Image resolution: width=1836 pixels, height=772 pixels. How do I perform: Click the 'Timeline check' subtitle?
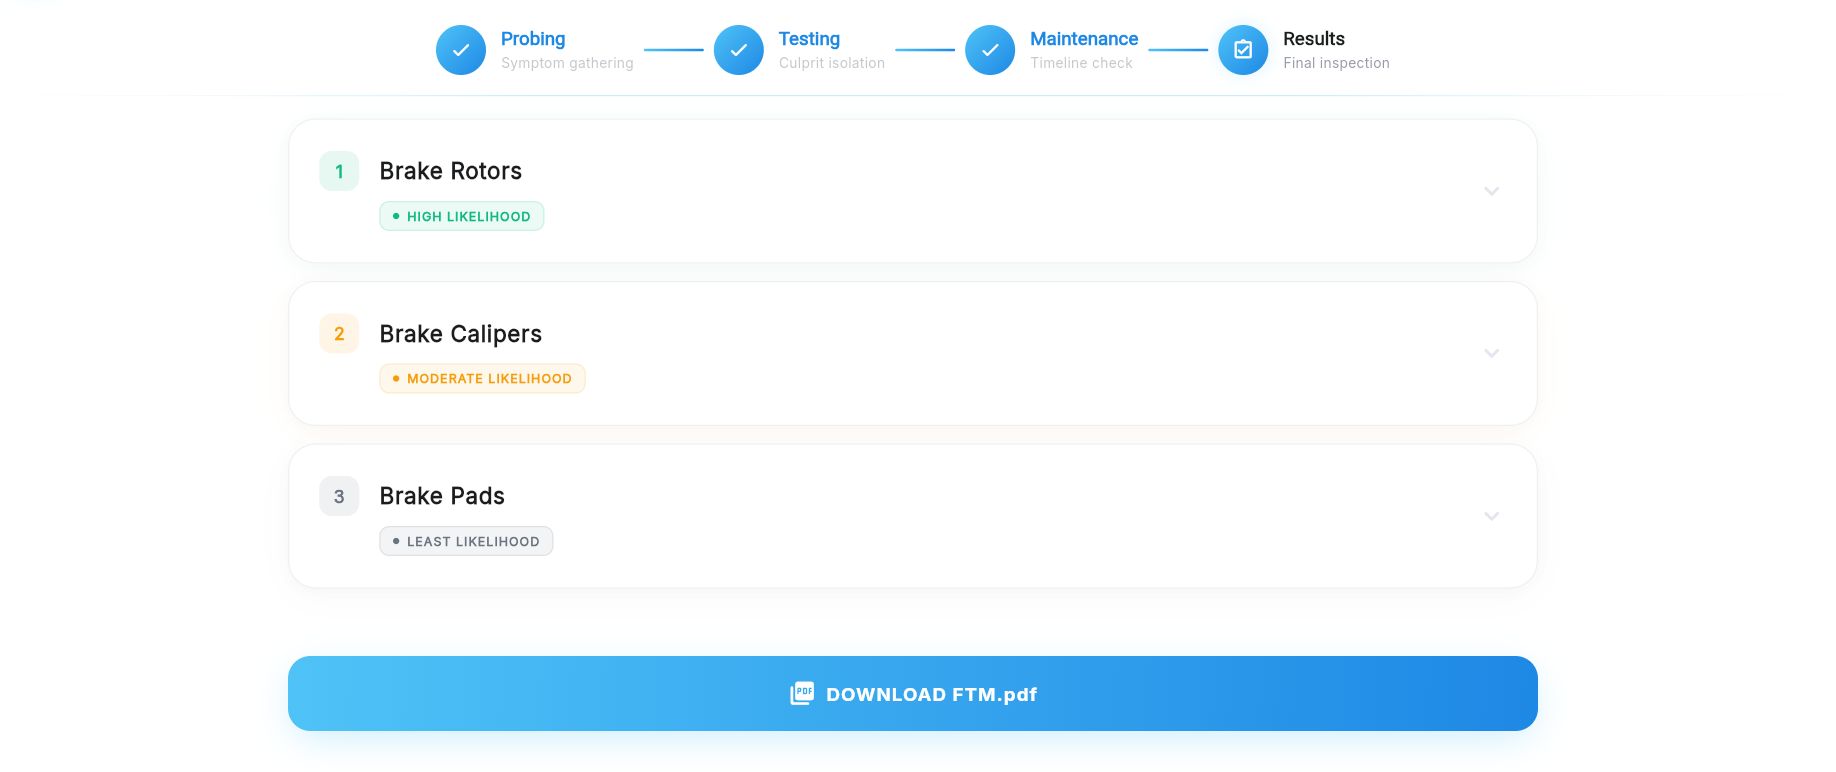point(1081,63)
